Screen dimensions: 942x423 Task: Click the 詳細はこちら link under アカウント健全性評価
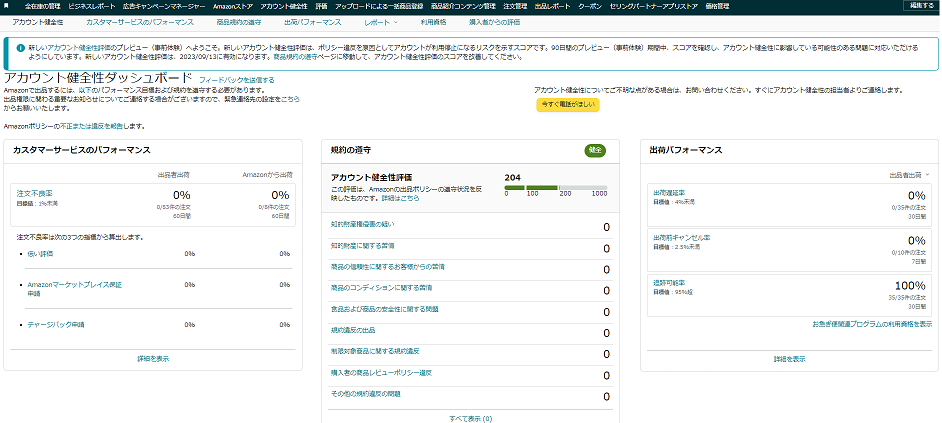point(401,198)
